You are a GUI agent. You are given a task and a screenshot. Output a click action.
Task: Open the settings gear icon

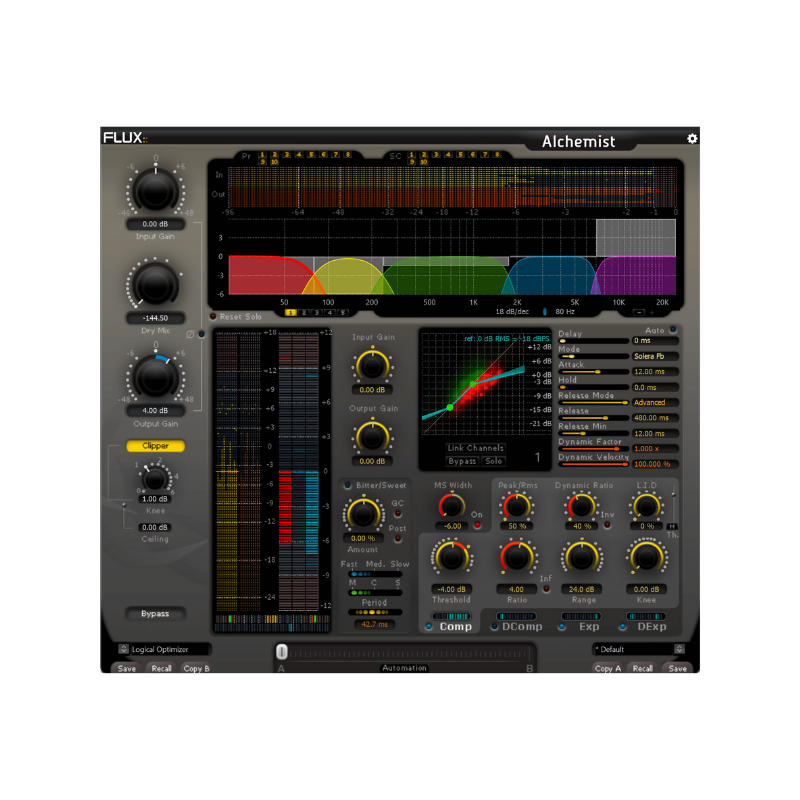[x=692, y=140]
